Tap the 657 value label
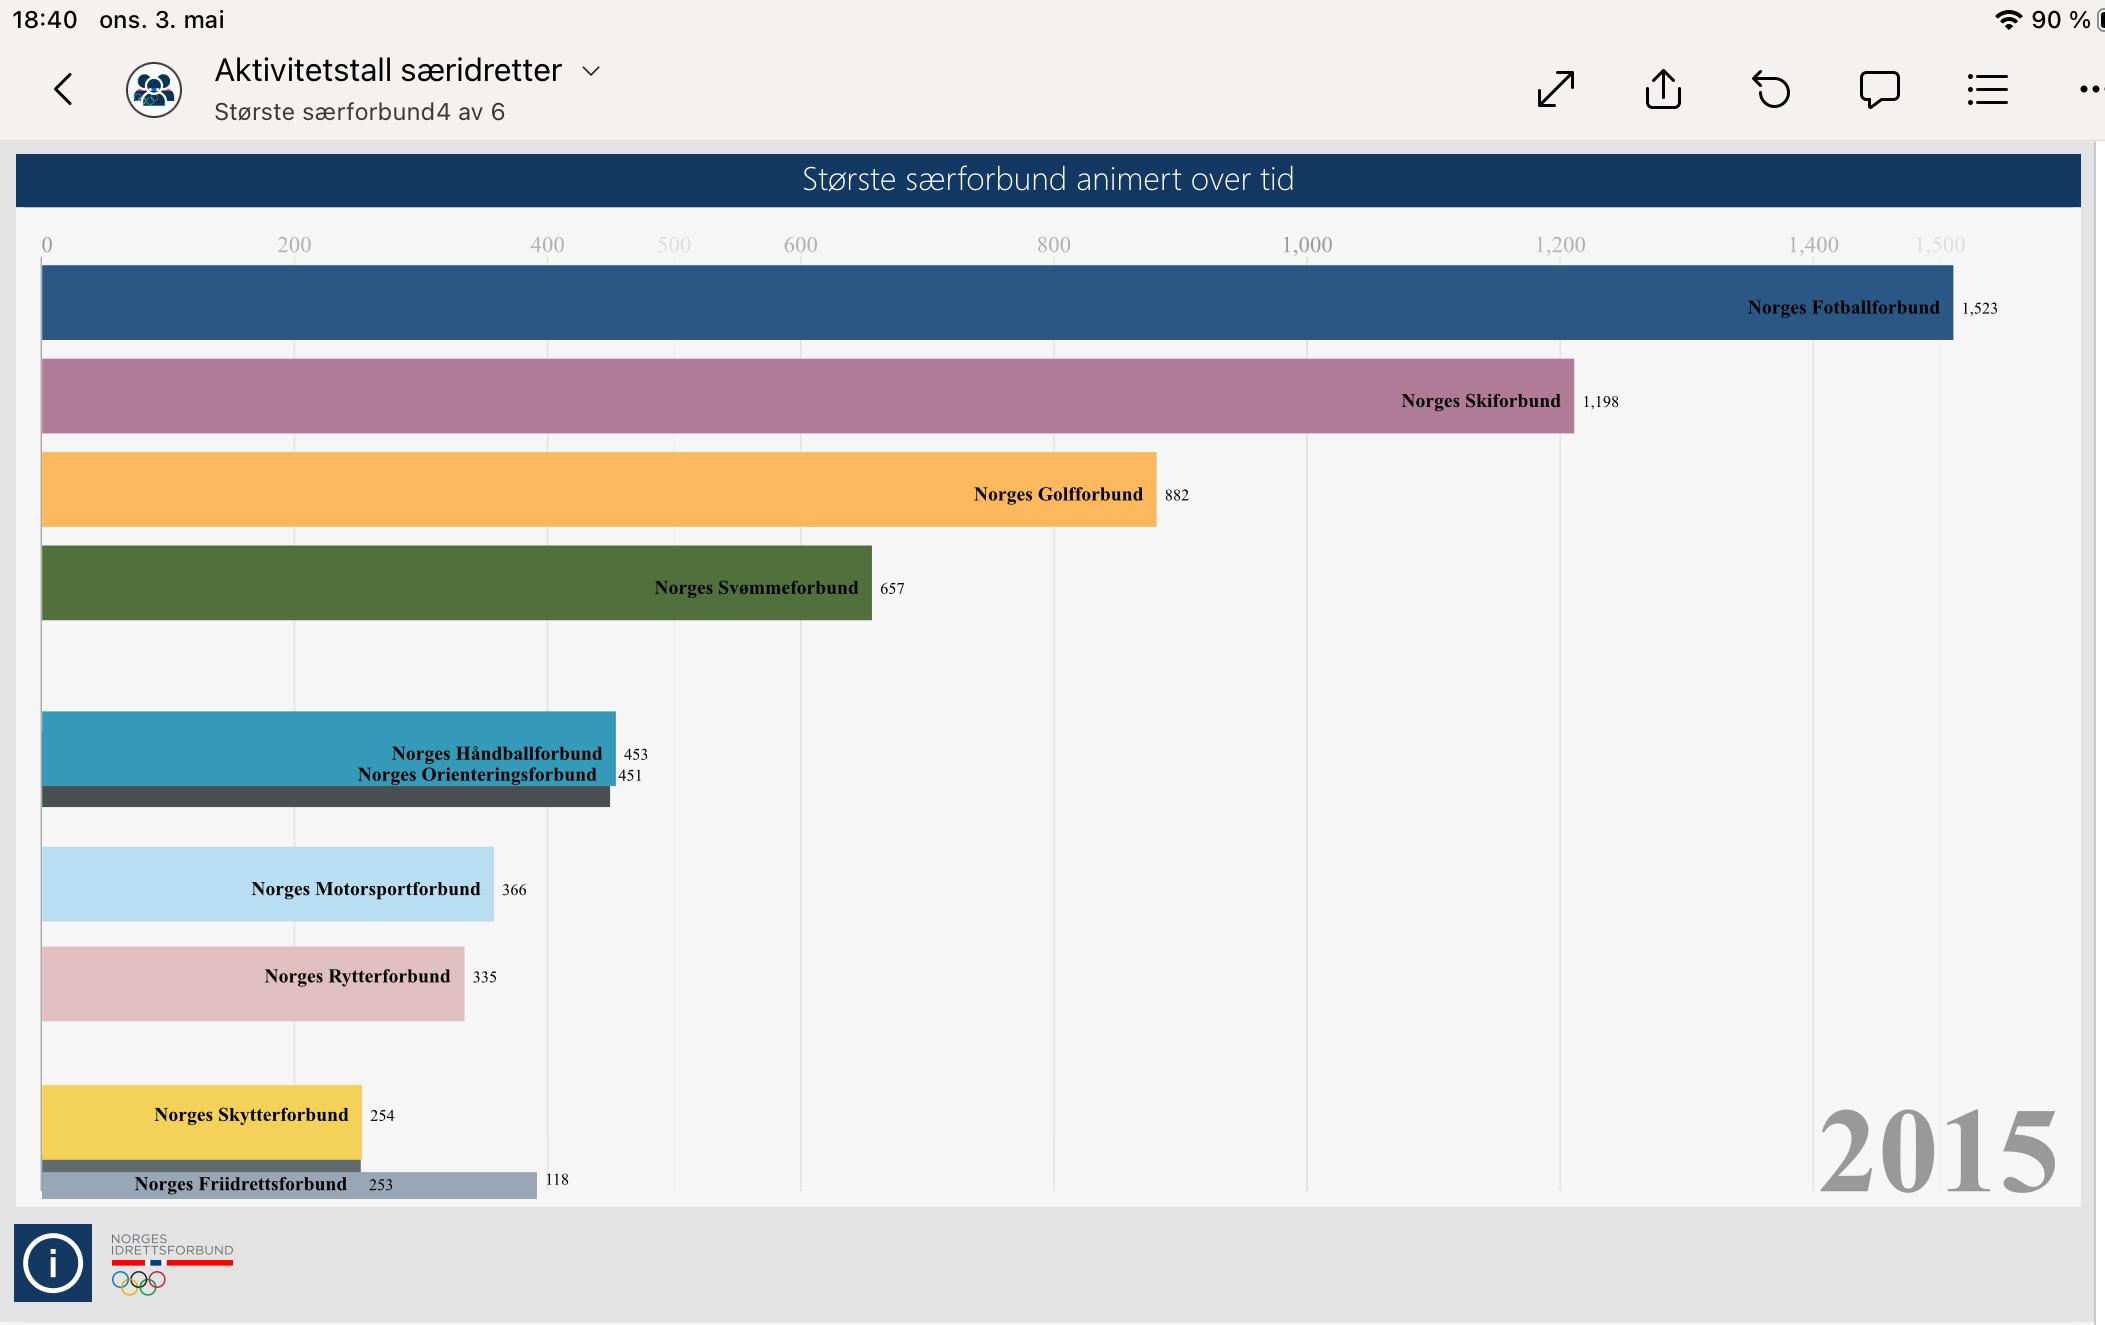The height and width of the screenshot is (1325, 2105). click(x=892, y=589)
